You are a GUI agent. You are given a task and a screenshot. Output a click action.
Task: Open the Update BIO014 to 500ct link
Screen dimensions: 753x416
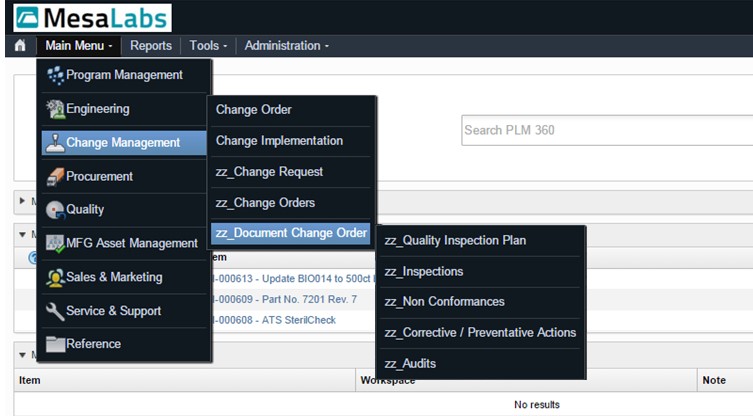click(294, 279)
